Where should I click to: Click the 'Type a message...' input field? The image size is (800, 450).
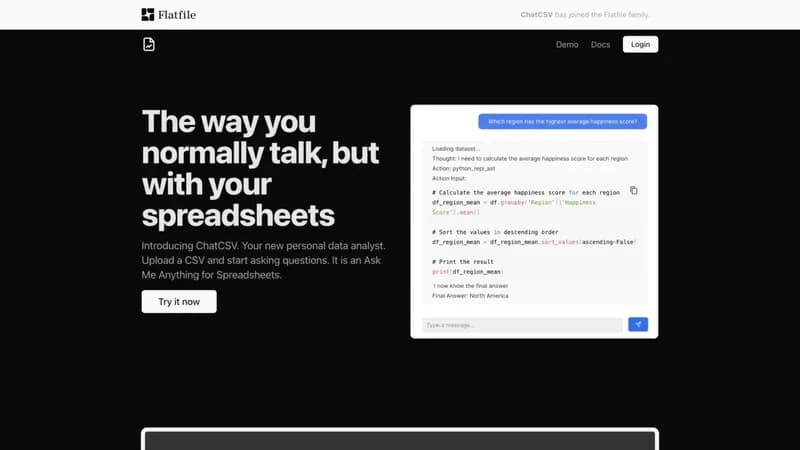[x=522, y=325]
